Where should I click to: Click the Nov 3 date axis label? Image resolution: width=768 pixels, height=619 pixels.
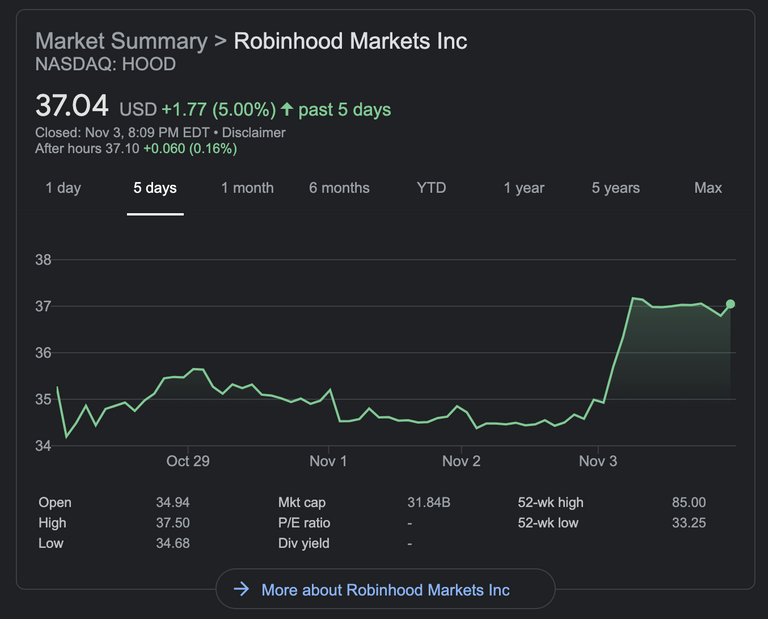coord(598,461)
